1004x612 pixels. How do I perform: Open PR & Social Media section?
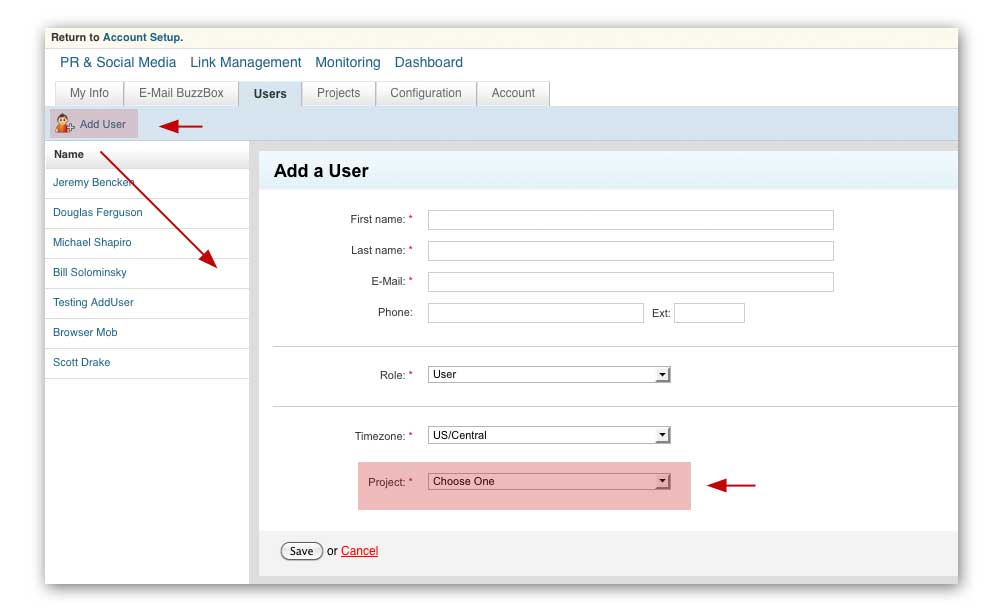(x=118, y=63)
